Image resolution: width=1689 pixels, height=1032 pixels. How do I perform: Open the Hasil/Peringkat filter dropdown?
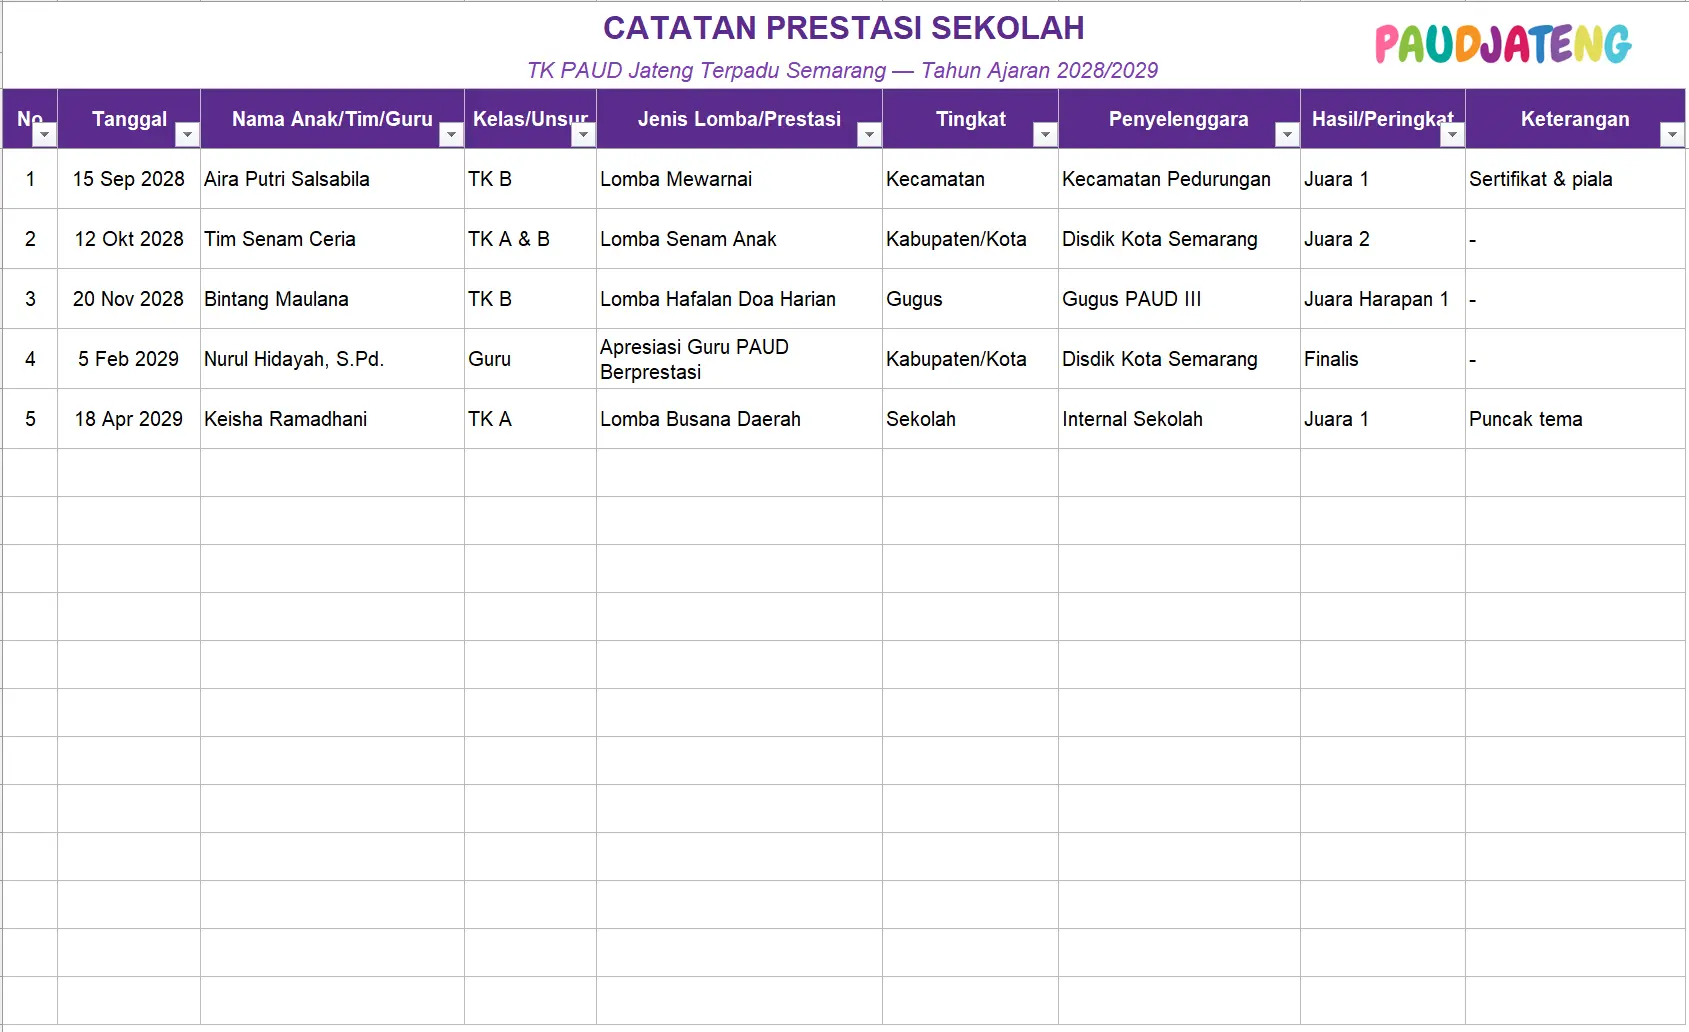pyautogui.click(x=1452, y=135)
